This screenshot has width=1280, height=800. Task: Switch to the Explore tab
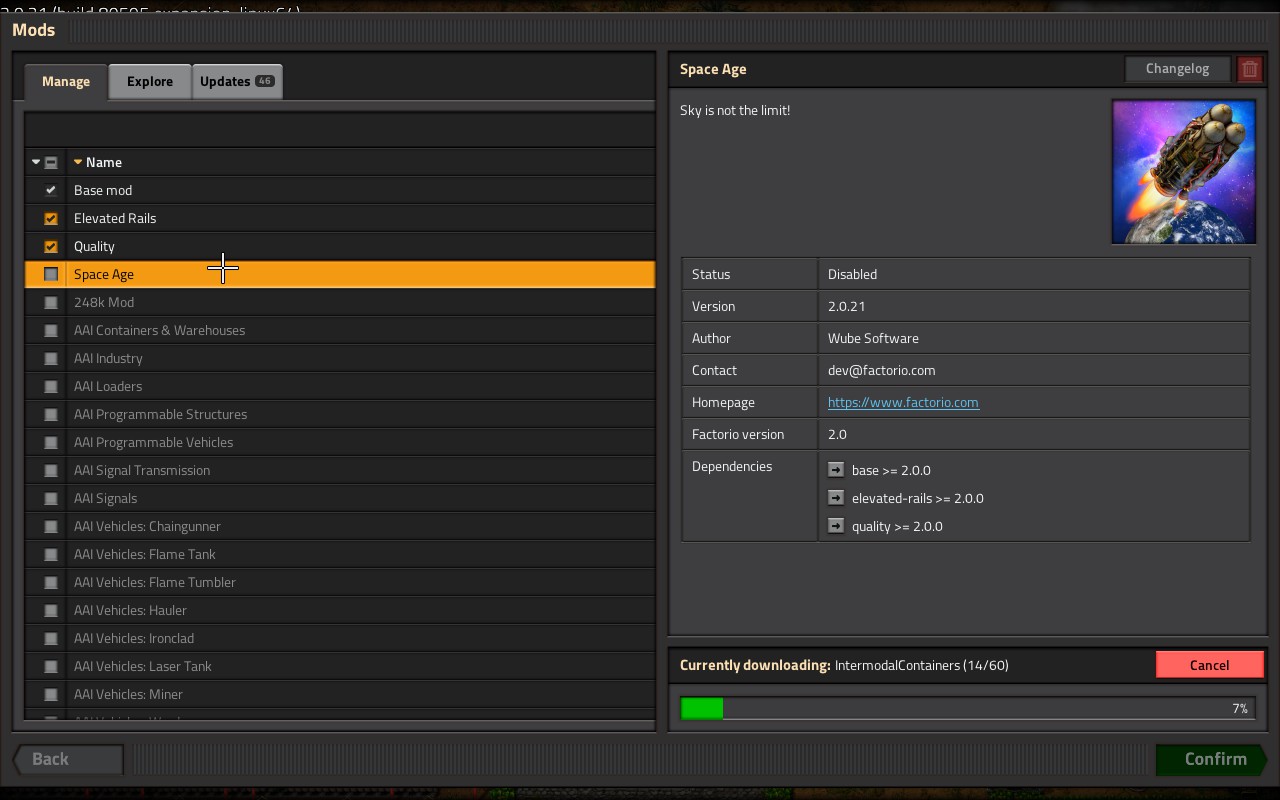pyautogui.click(x=150, y=81)
